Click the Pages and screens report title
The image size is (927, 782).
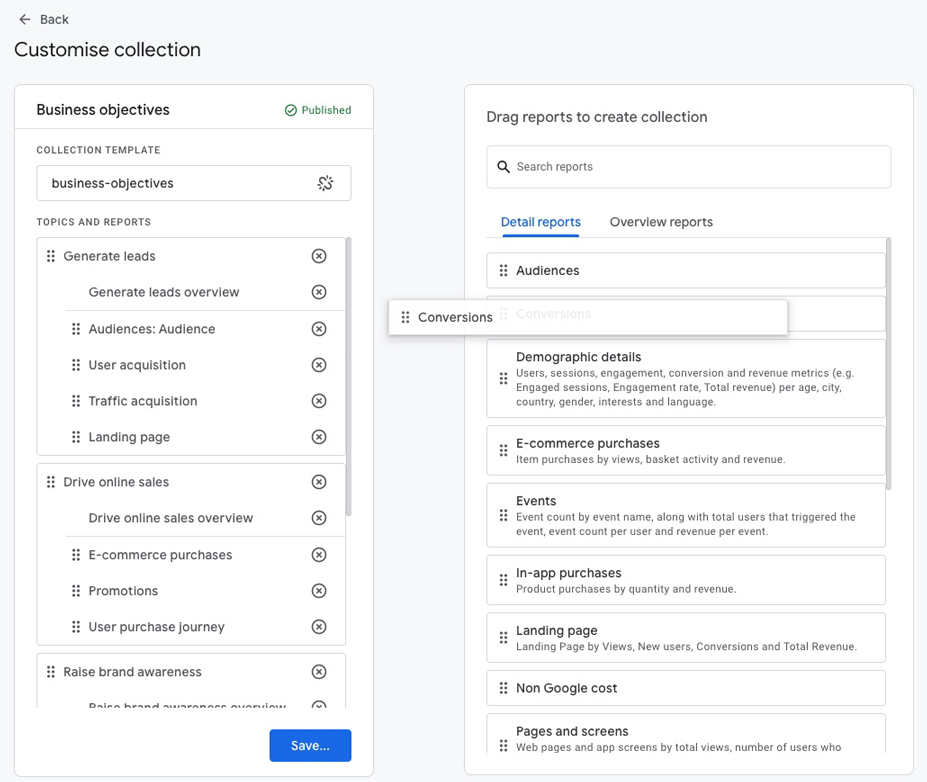tap(572, 731)
